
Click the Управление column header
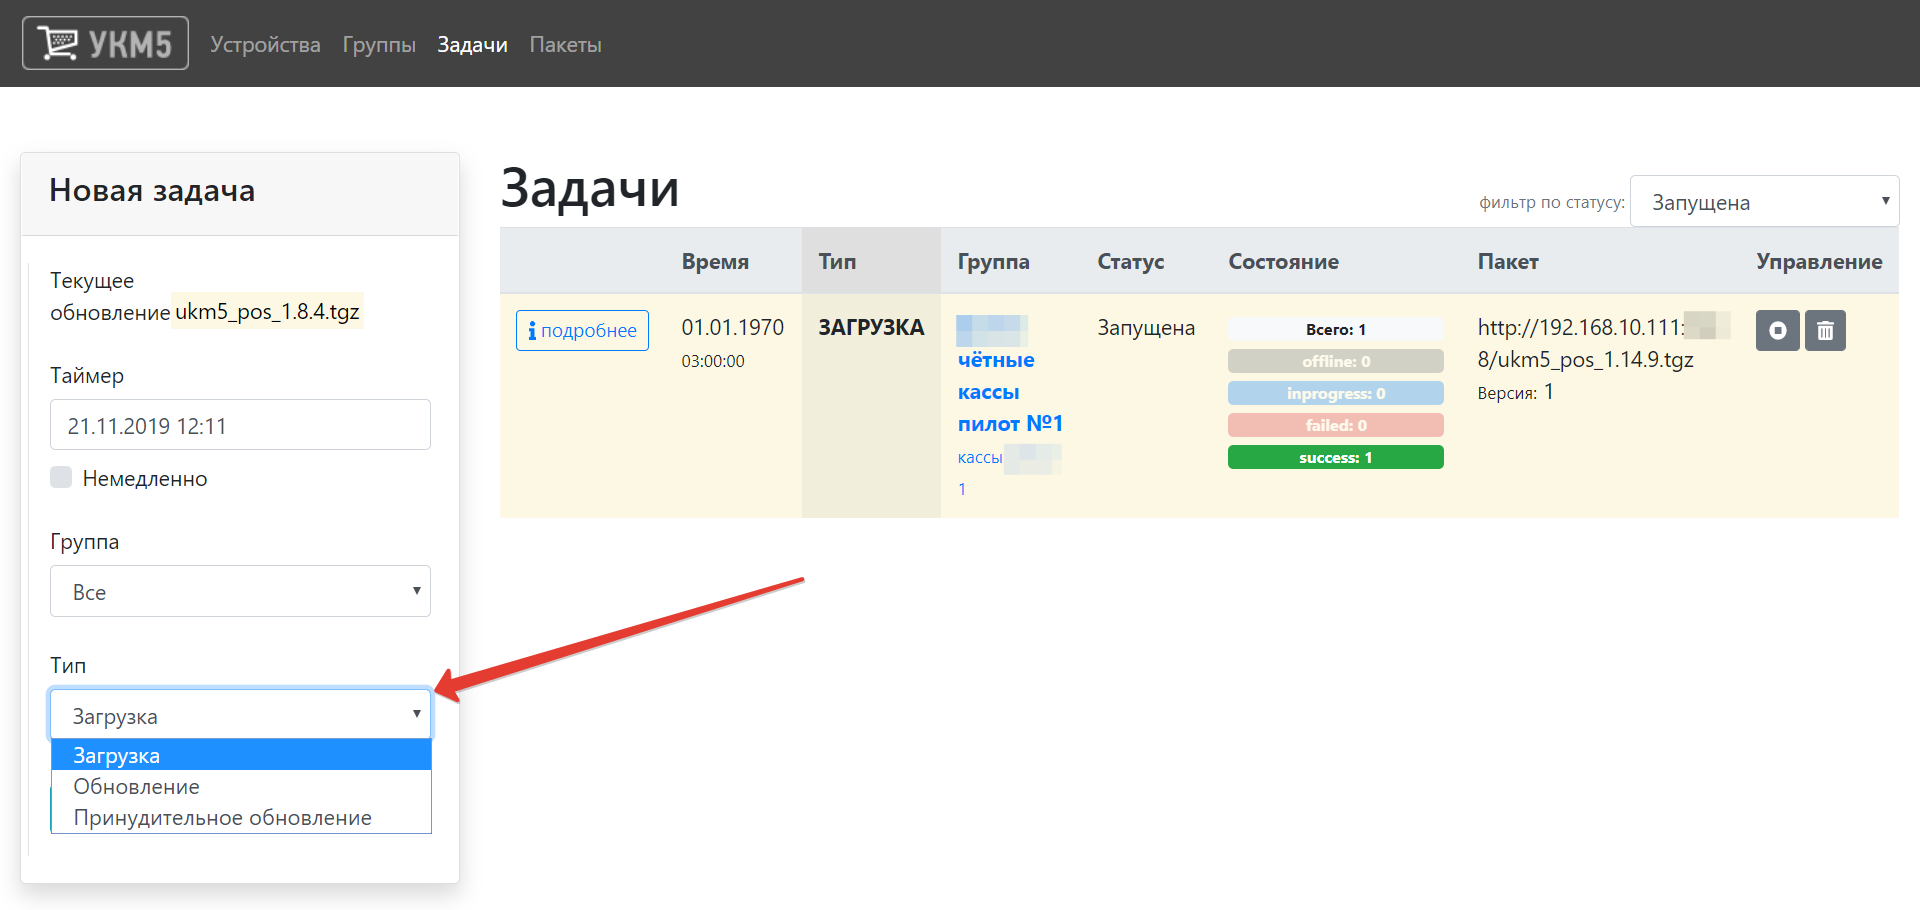pyautogui.click(x=1819, y=261)
